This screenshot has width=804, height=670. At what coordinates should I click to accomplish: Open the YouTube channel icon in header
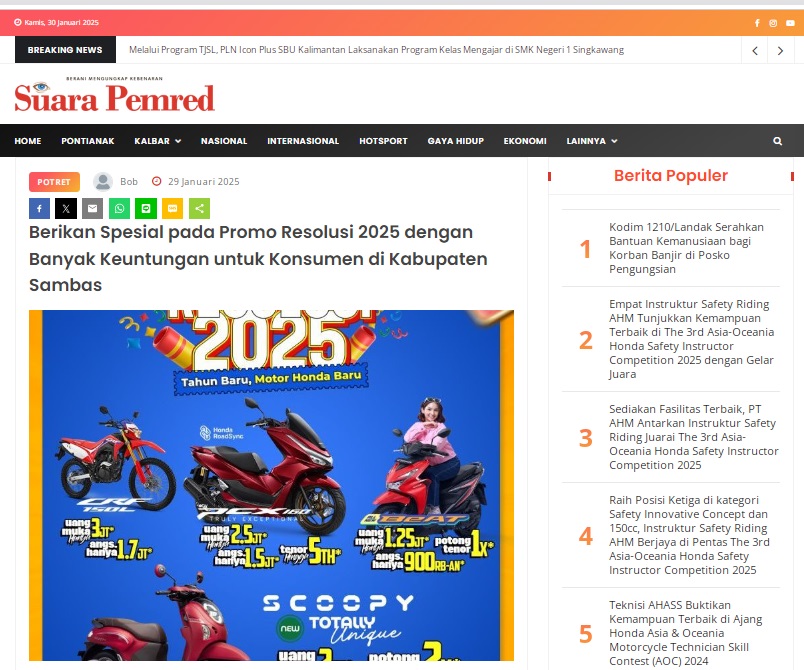point(790,23)
